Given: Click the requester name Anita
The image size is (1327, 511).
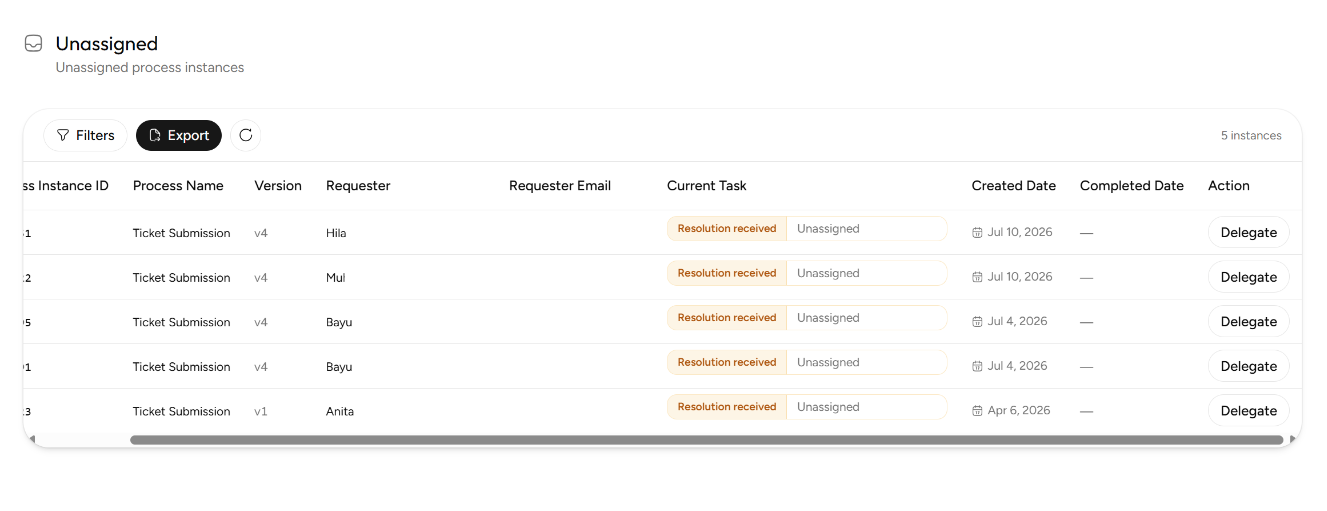Looking at the screenshot, I should [x=340, y=411].
